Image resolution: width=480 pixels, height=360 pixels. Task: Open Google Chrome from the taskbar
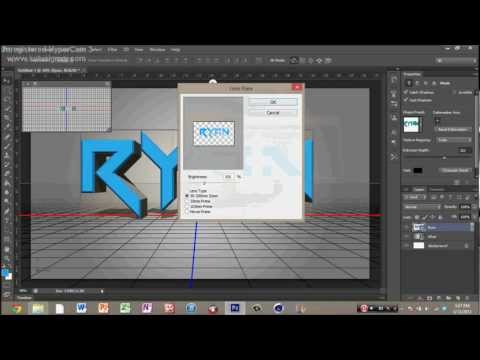(16, 308)
